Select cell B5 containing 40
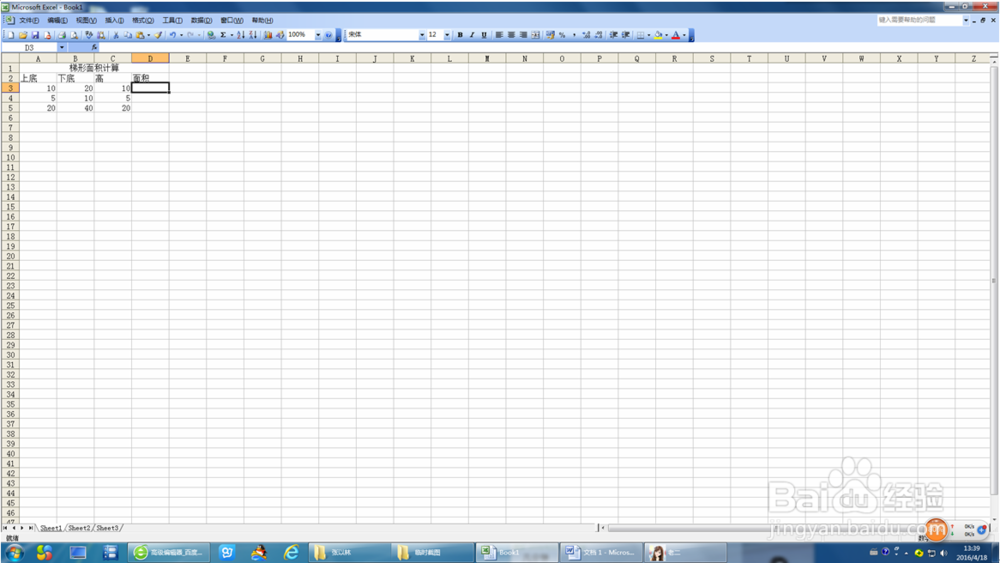Image resolution: width=1000 pixels, height=563 pixels. [75, 108]
